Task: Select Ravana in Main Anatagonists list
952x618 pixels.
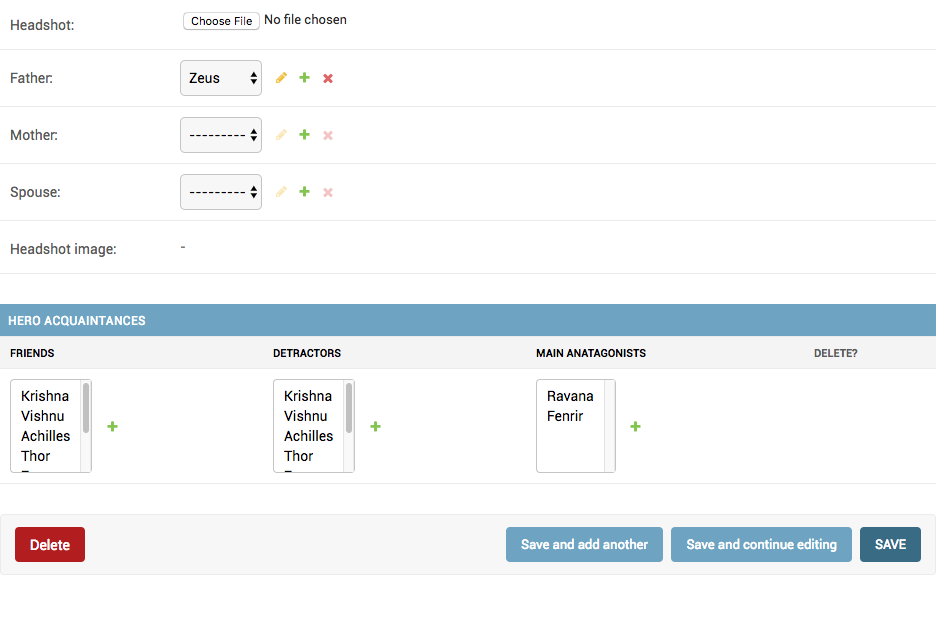Action: (570, 396)
